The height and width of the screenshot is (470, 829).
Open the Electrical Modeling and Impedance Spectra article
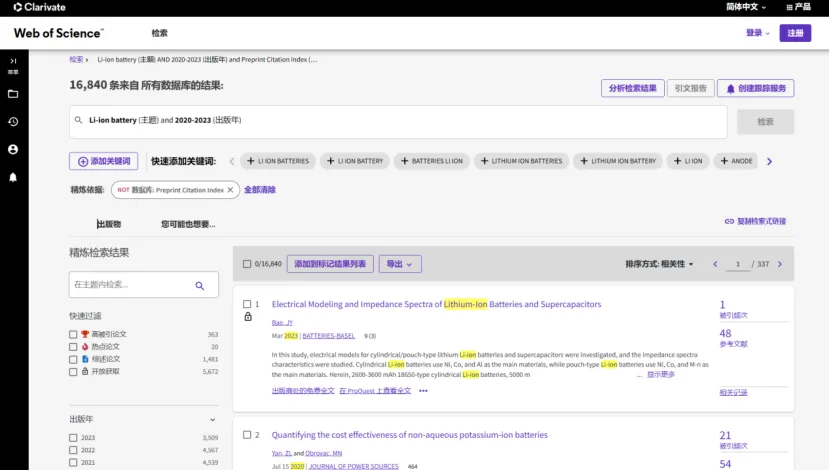[x=436, y=304]
